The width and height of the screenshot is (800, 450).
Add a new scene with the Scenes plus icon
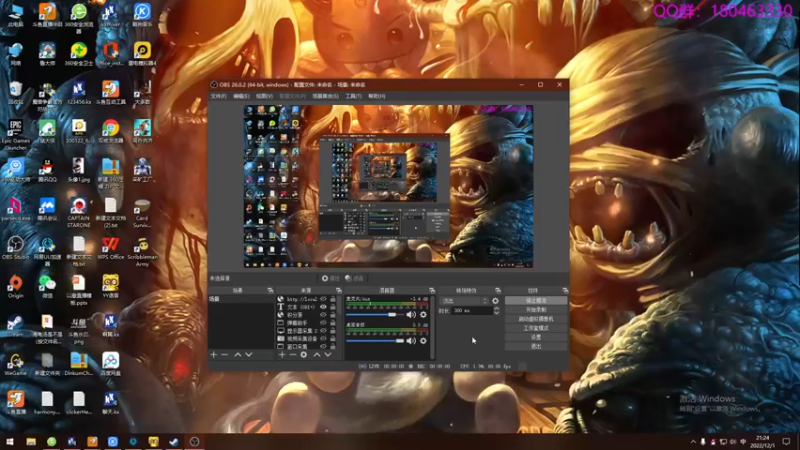[x=214, y=355]
